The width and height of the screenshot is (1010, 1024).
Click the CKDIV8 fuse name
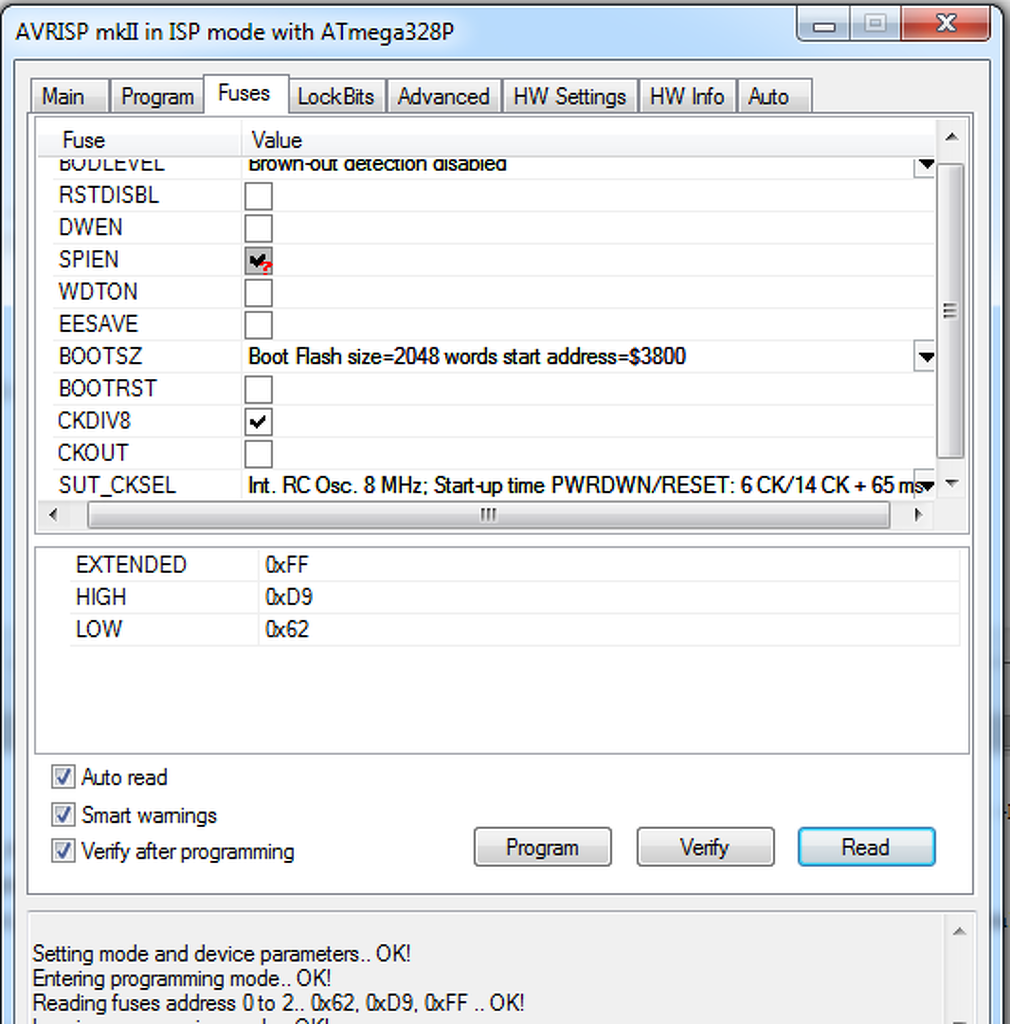click(x=95, y=421)
